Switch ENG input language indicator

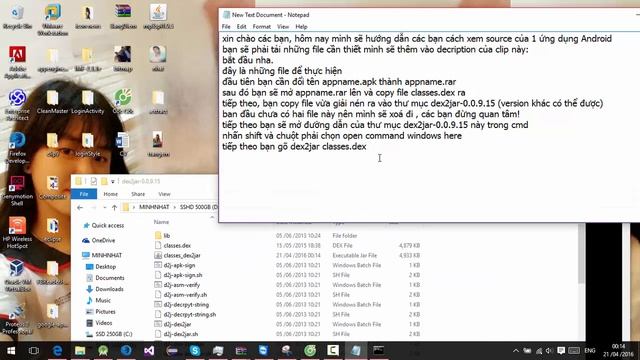589,351
